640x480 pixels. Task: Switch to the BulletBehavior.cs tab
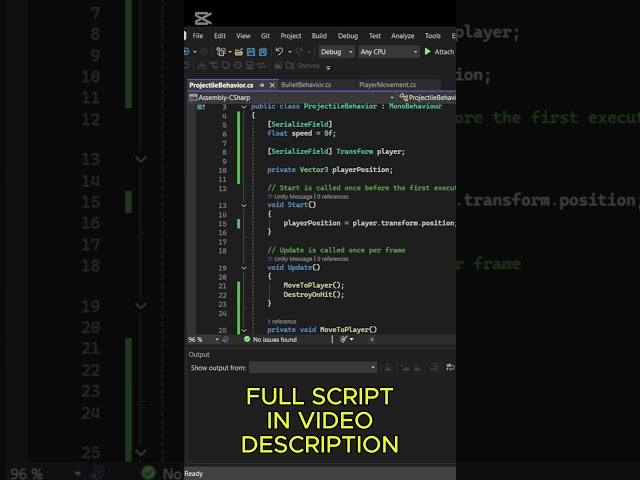306,85
